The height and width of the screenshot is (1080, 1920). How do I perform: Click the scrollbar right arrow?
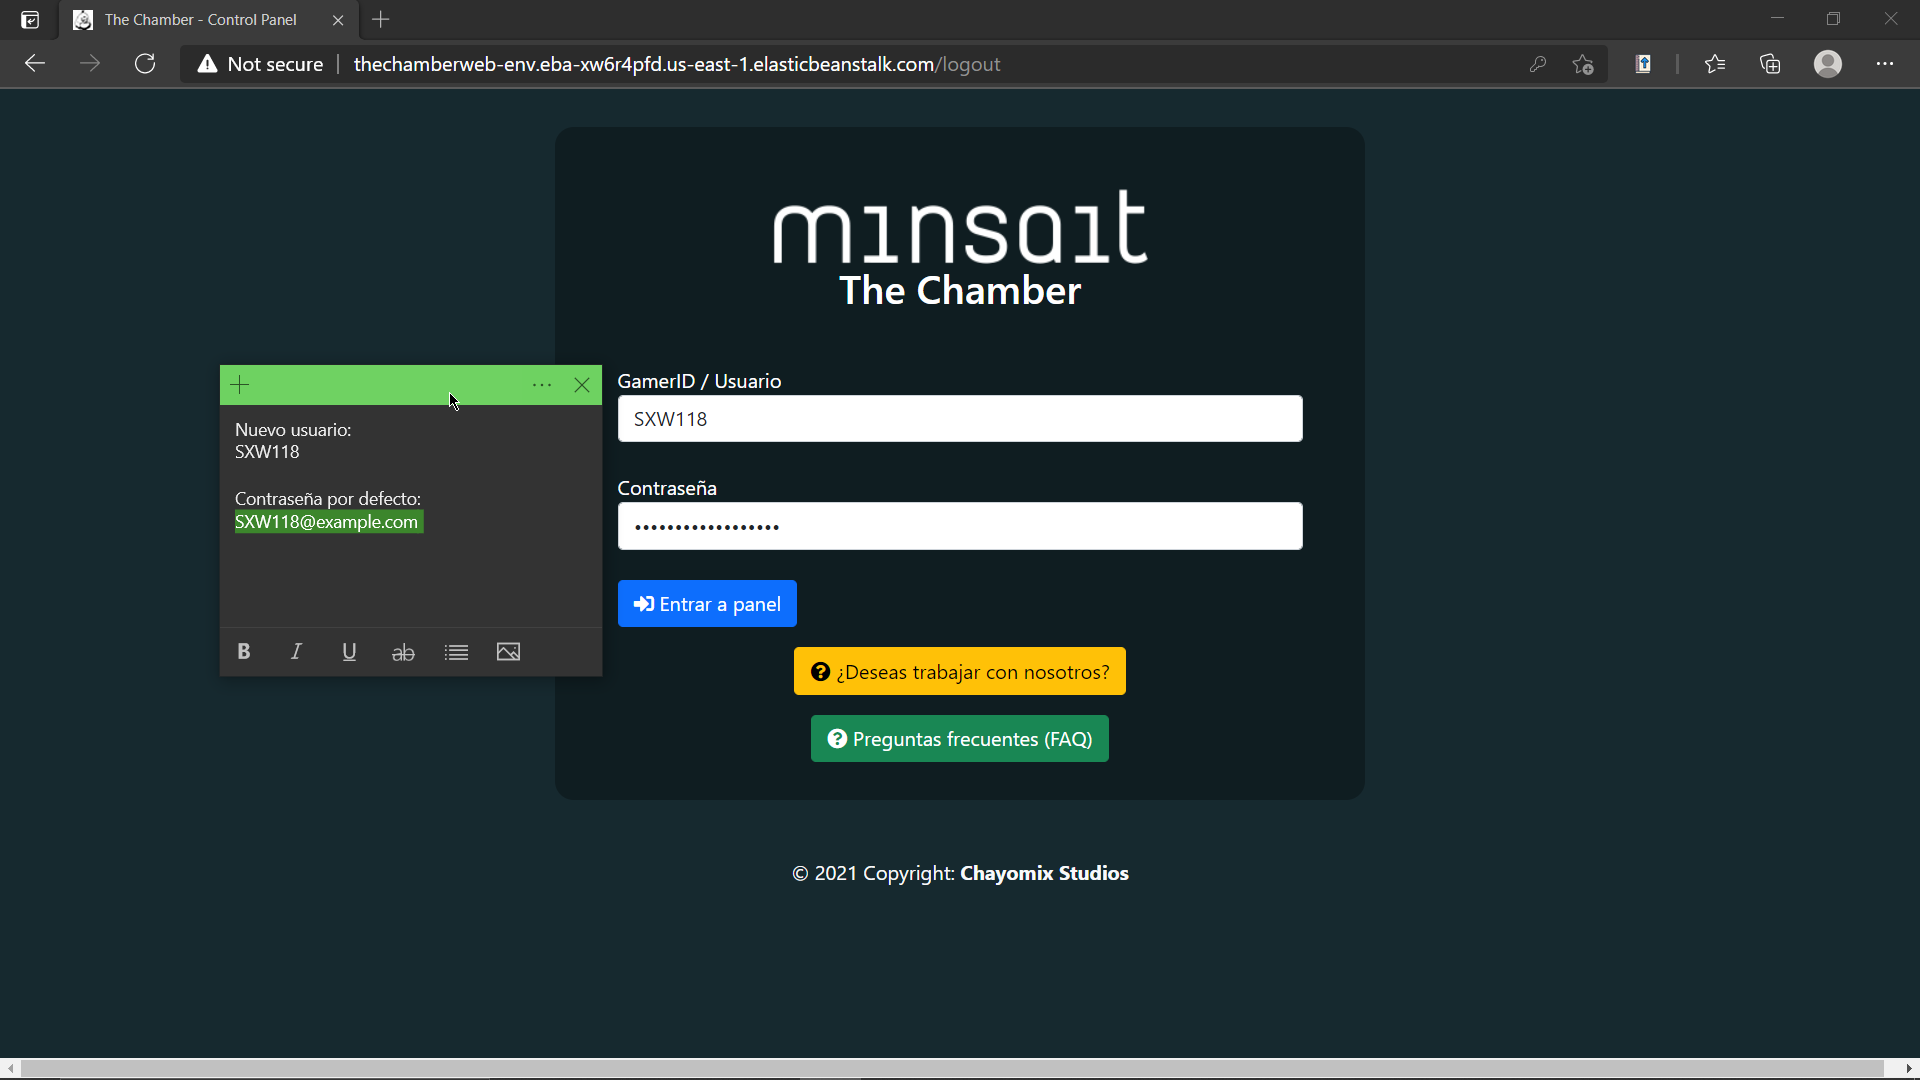click(x=1909, y=1069)
